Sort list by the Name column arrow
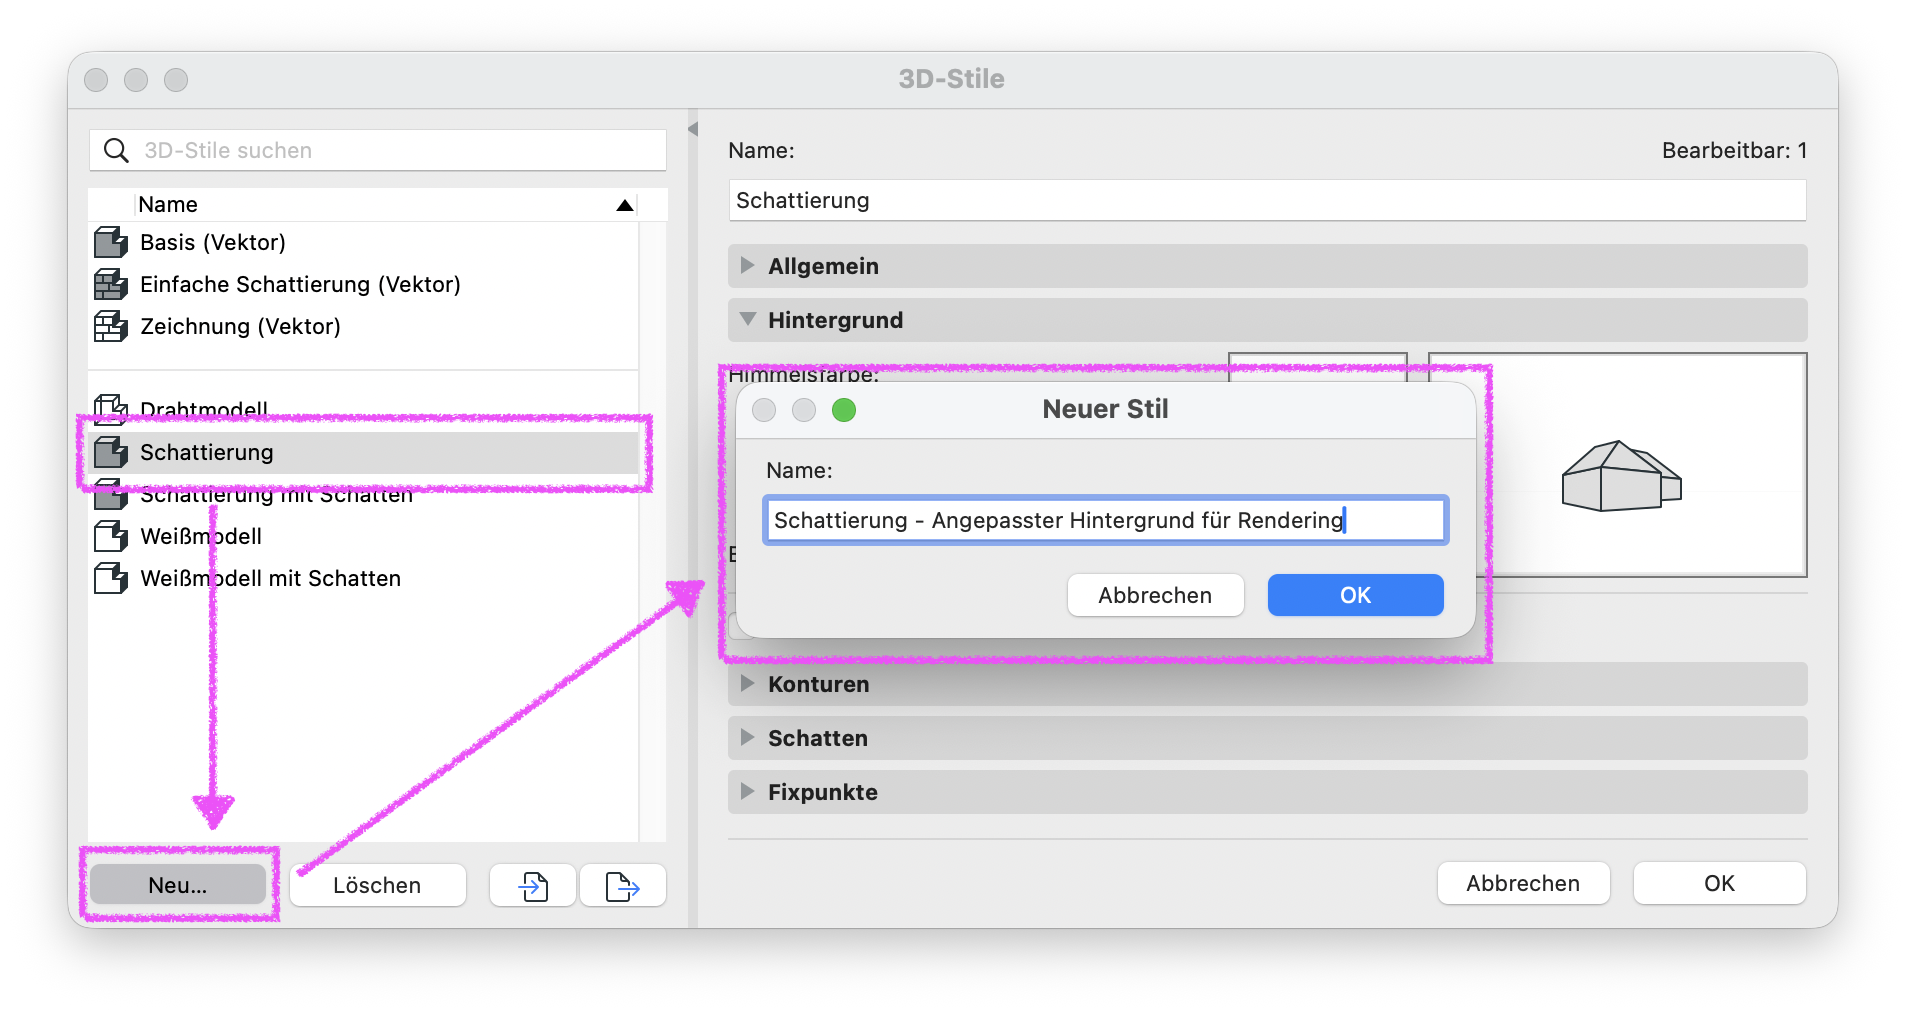Viewport: 1906px width, 1012px height. click(625, 205)
